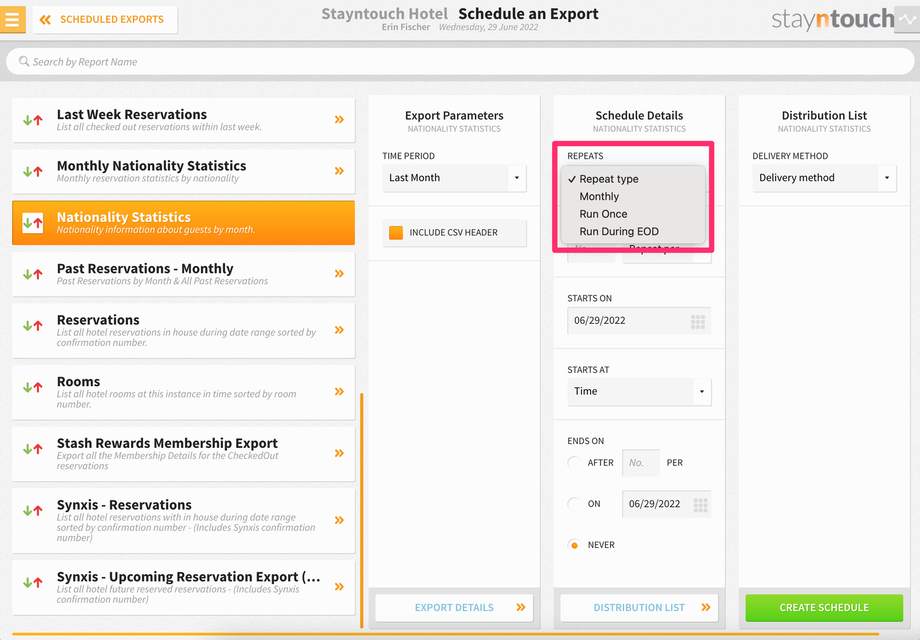The width and height of the screenshot is (920, 640).
Task: Click the search magnifier icon
Action: [x=23, y=62]
